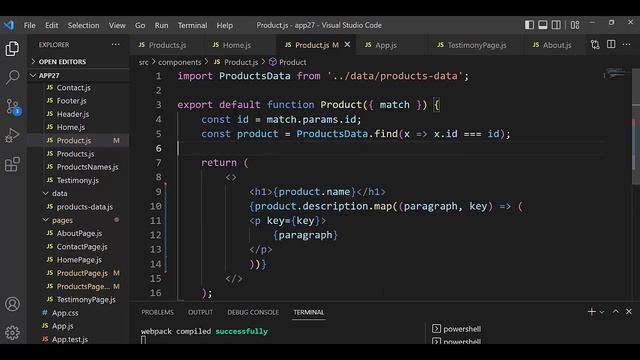Open the Go menu
This screenshot has height=360, width=640.
tap(140, 25)
